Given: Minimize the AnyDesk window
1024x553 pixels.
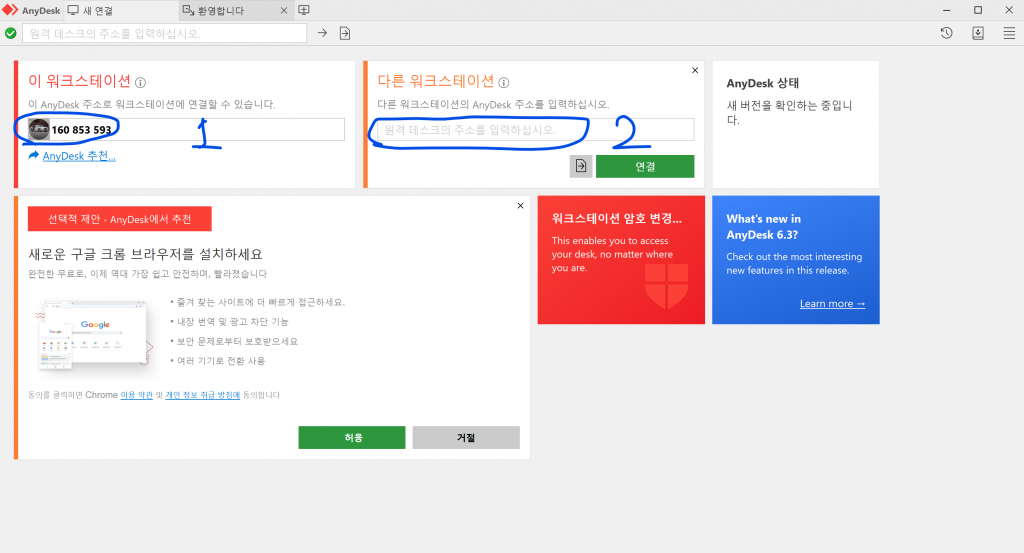Looking at the screenshot, I should 947,10.
